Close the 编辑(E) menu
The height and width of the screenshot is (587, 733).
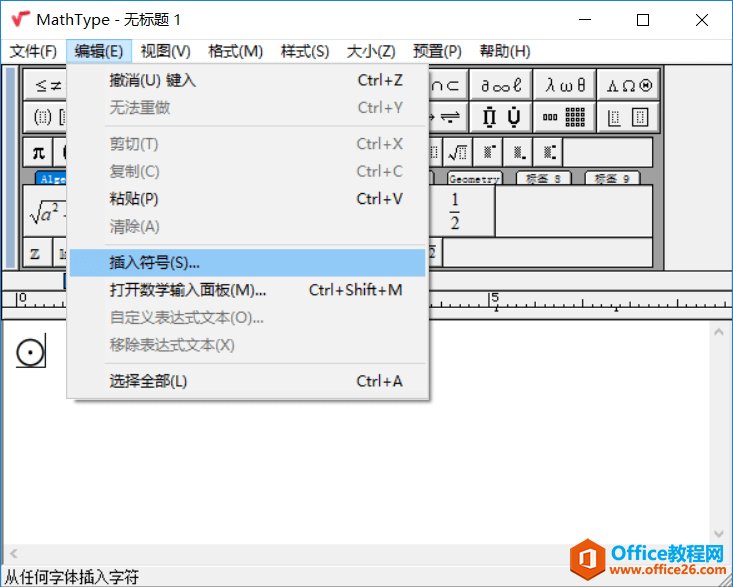pos(99,51)
